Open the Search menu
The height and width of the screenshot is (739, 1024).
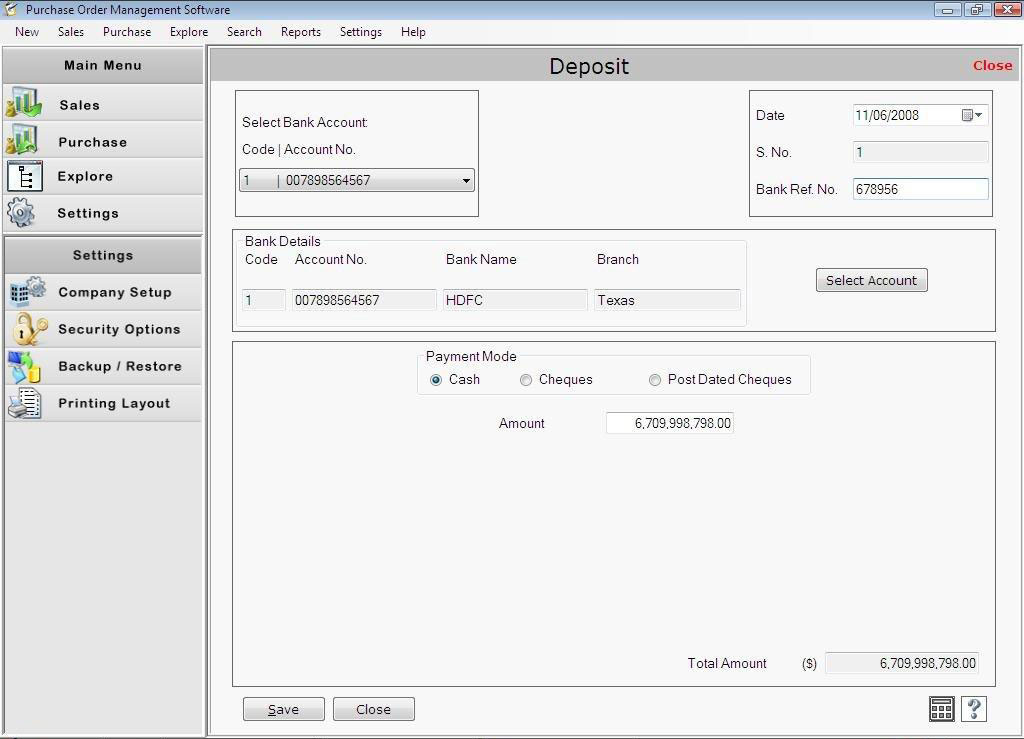coord(244,31)
